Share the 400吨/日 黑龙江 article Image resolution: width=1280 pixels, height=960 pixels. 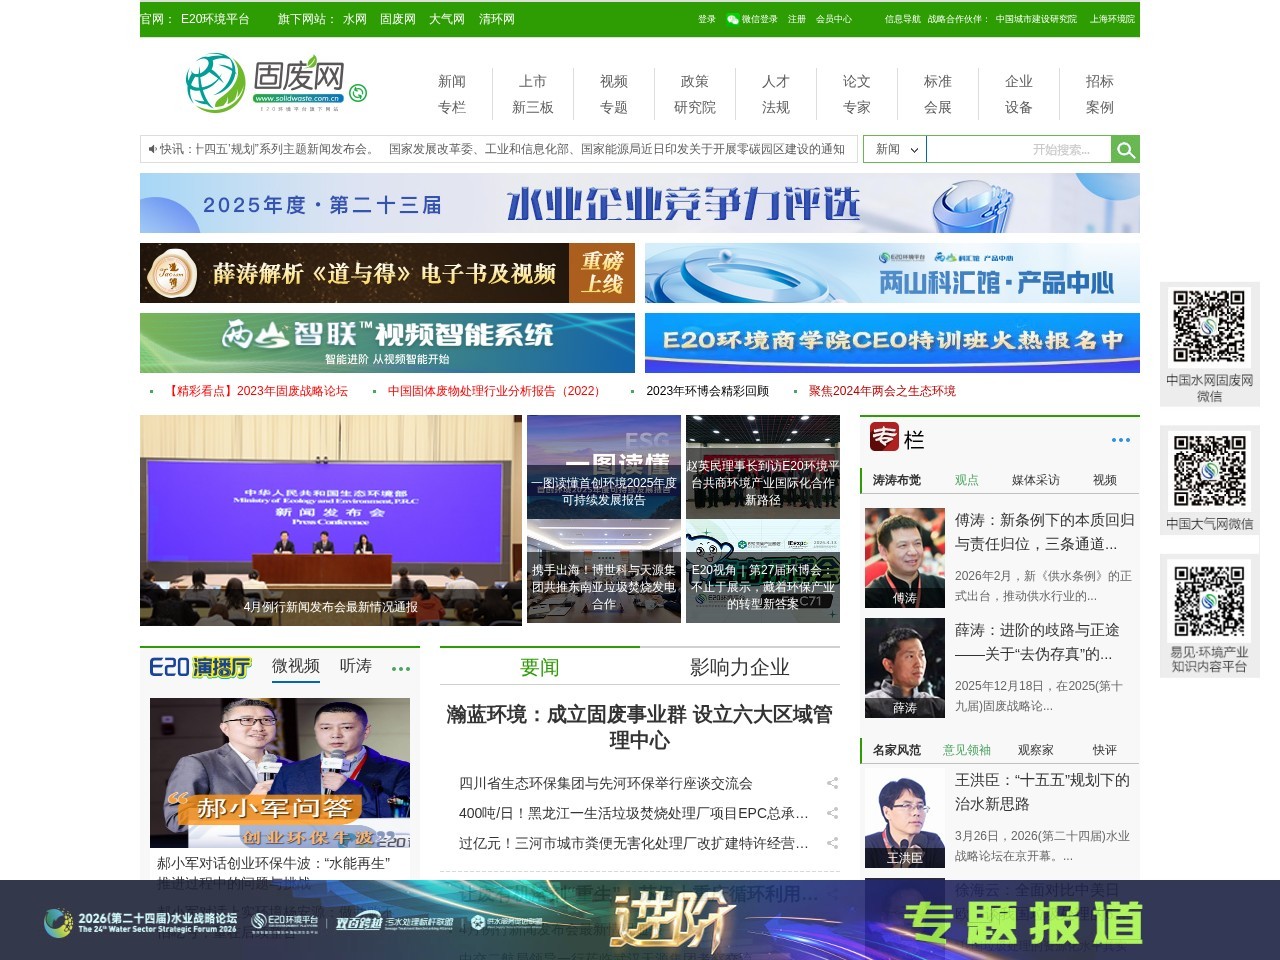(x=832, y=813)
